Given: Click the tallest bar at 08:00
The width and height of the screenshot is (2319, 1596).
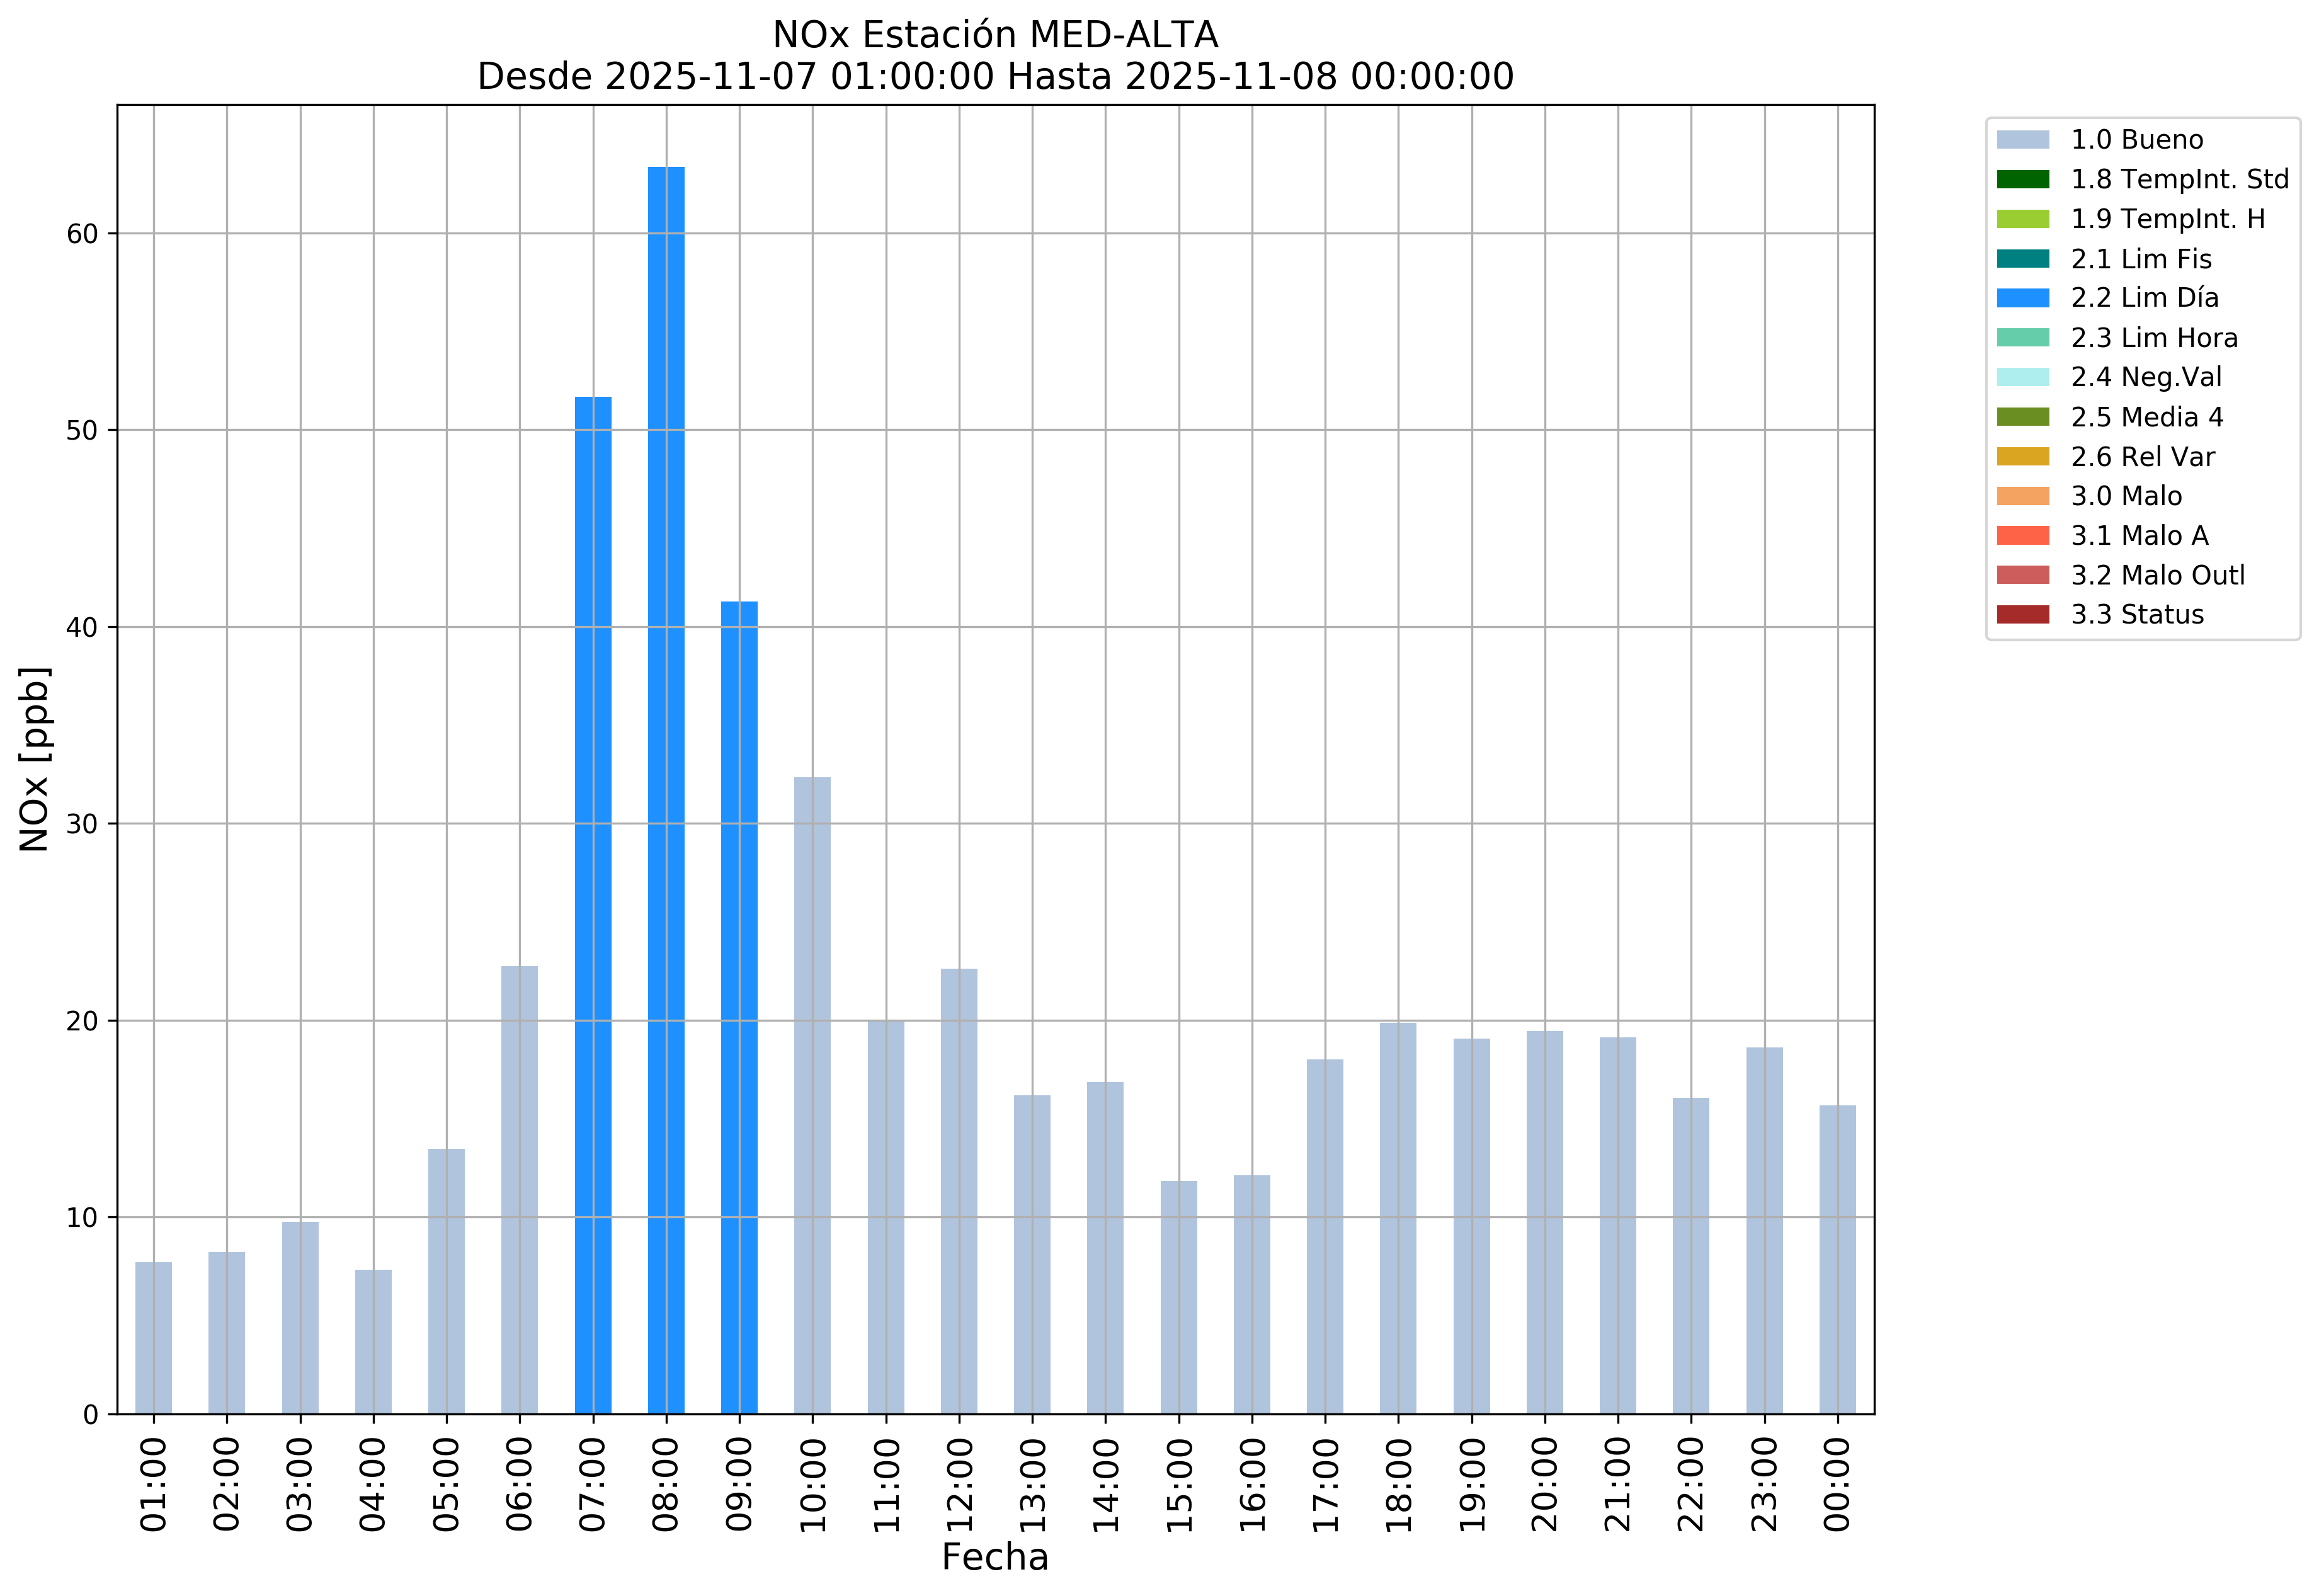Looking at the screenshot, I should [x=666, y=790].
